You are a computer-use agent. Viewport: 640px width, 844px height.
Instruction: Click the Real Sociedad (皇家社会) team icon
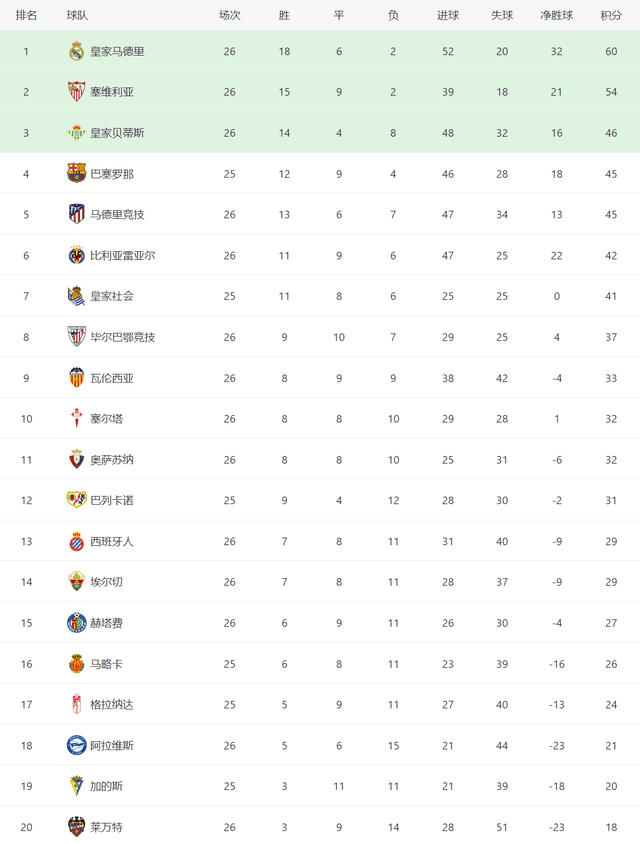coord(76,296)
